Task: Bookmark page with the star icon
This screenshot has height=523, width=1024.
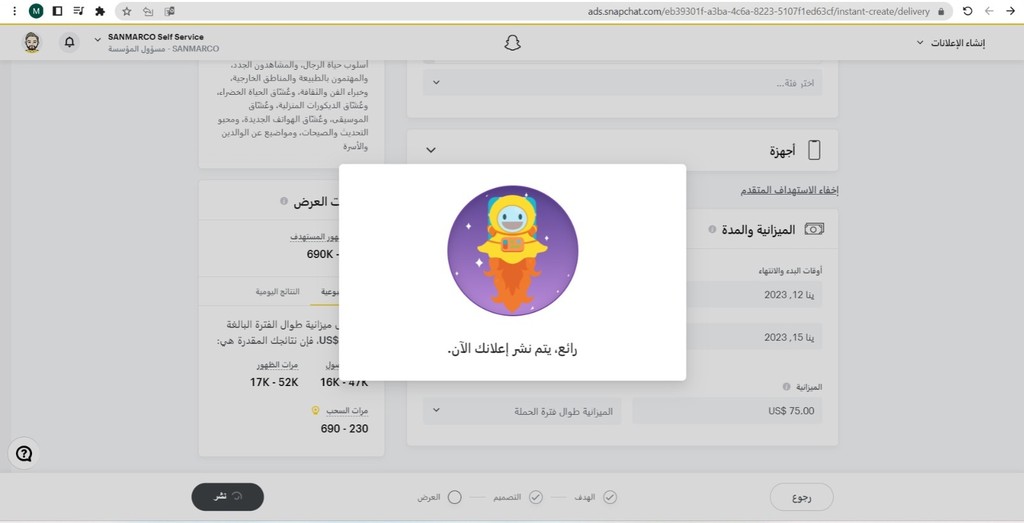Action: tap(127, 11)
